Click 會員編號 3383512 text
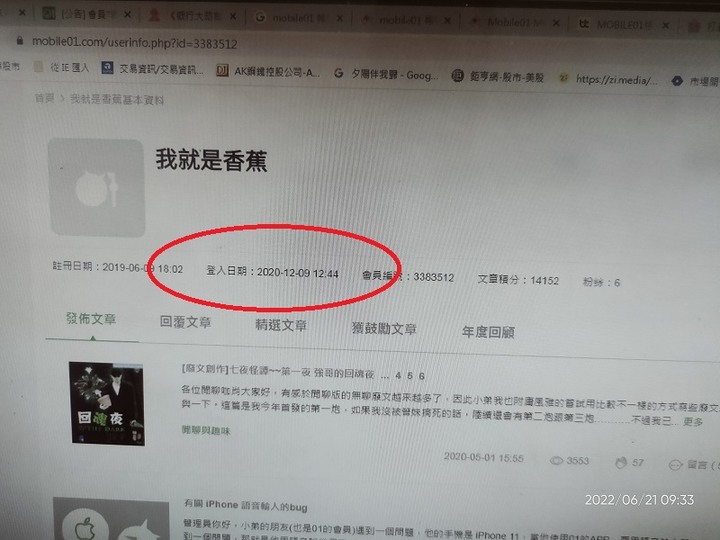720x540 pixels. 408,276
